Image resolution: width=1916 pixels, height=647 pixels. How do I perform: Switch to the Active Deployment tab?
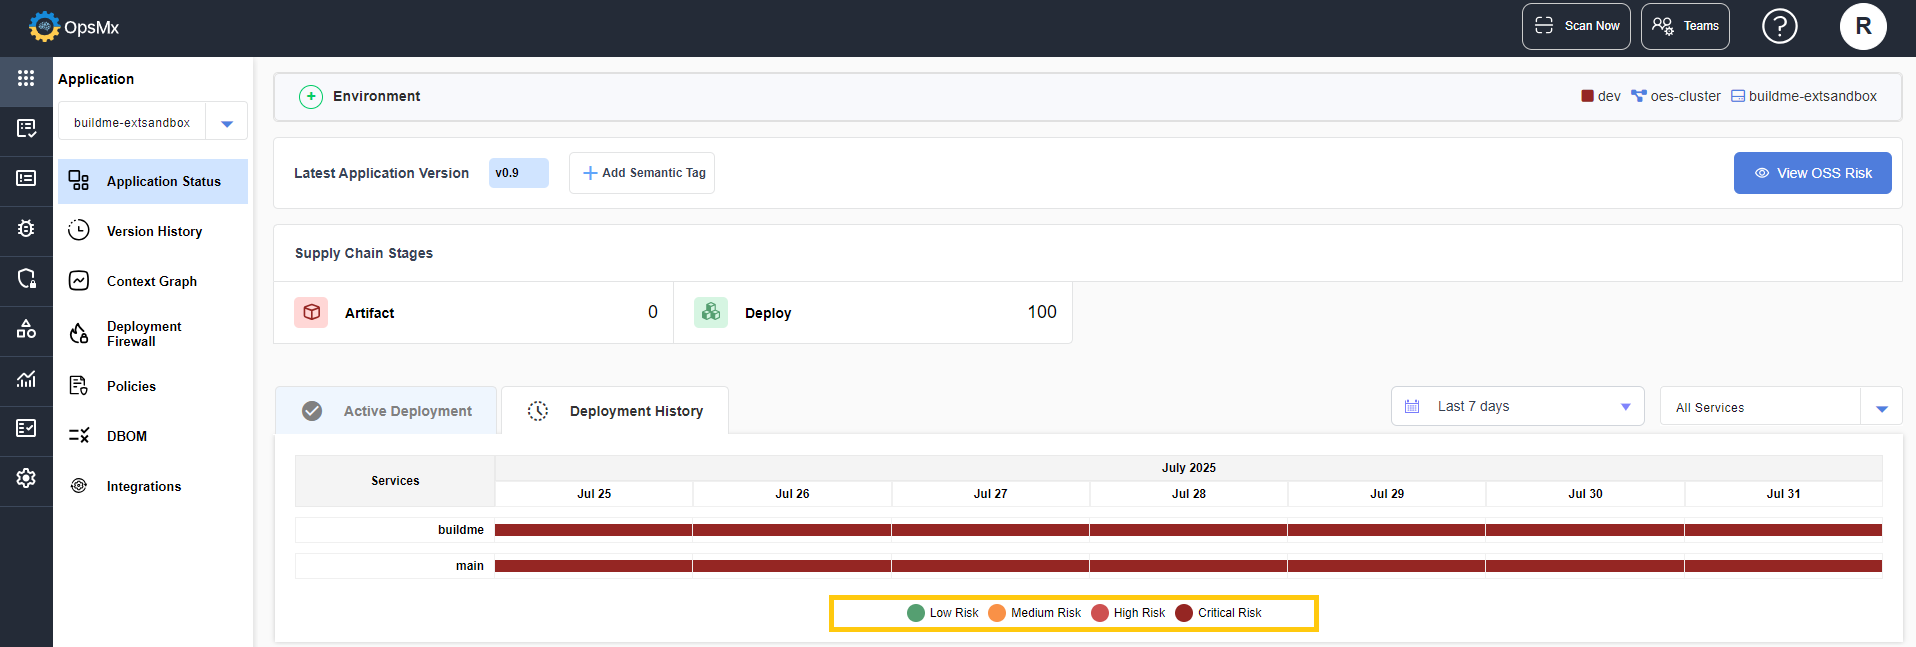click(x=387, y=411)
